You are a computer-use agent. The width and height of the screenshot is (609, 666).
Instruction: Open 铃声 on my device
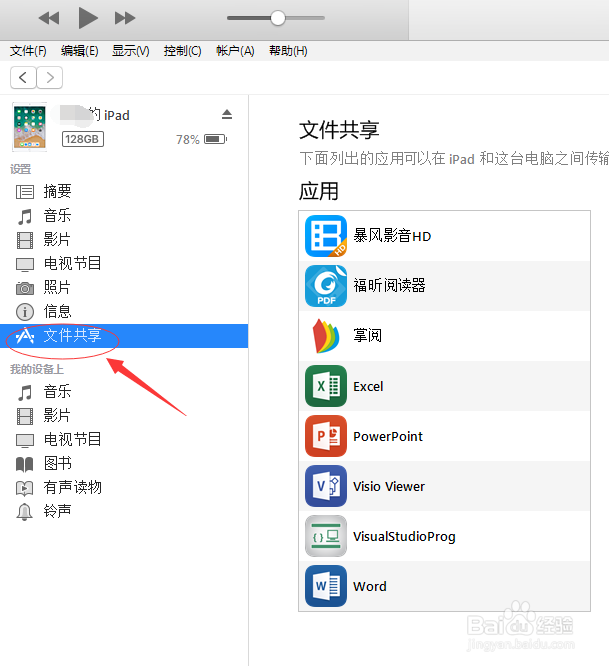124,511
